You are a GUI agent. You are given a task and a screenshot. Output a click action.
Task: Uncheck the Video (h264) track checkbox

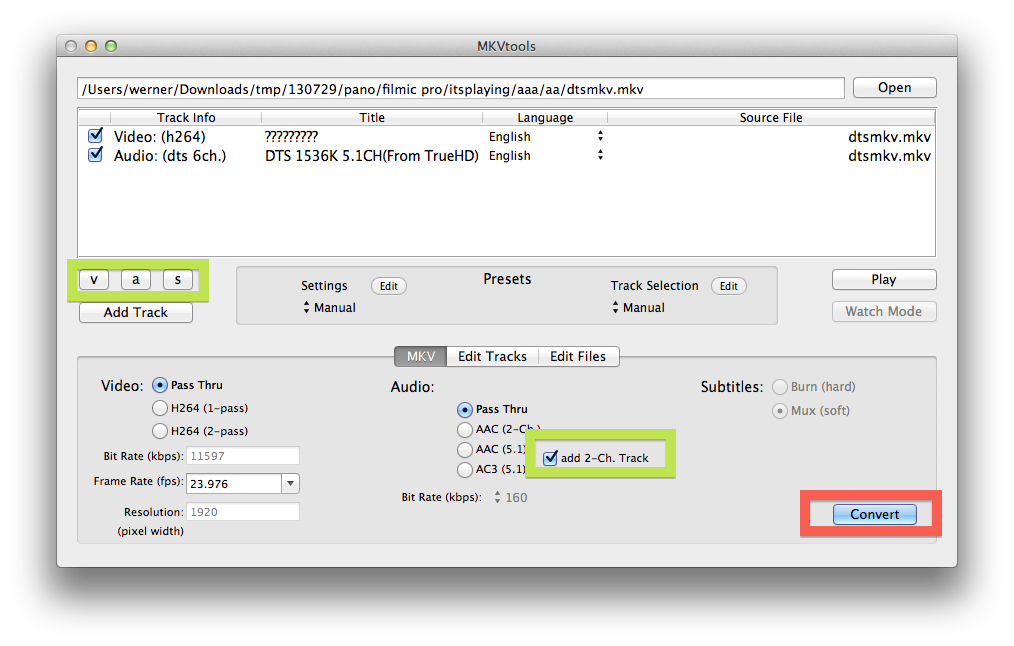tap(96, 136)
